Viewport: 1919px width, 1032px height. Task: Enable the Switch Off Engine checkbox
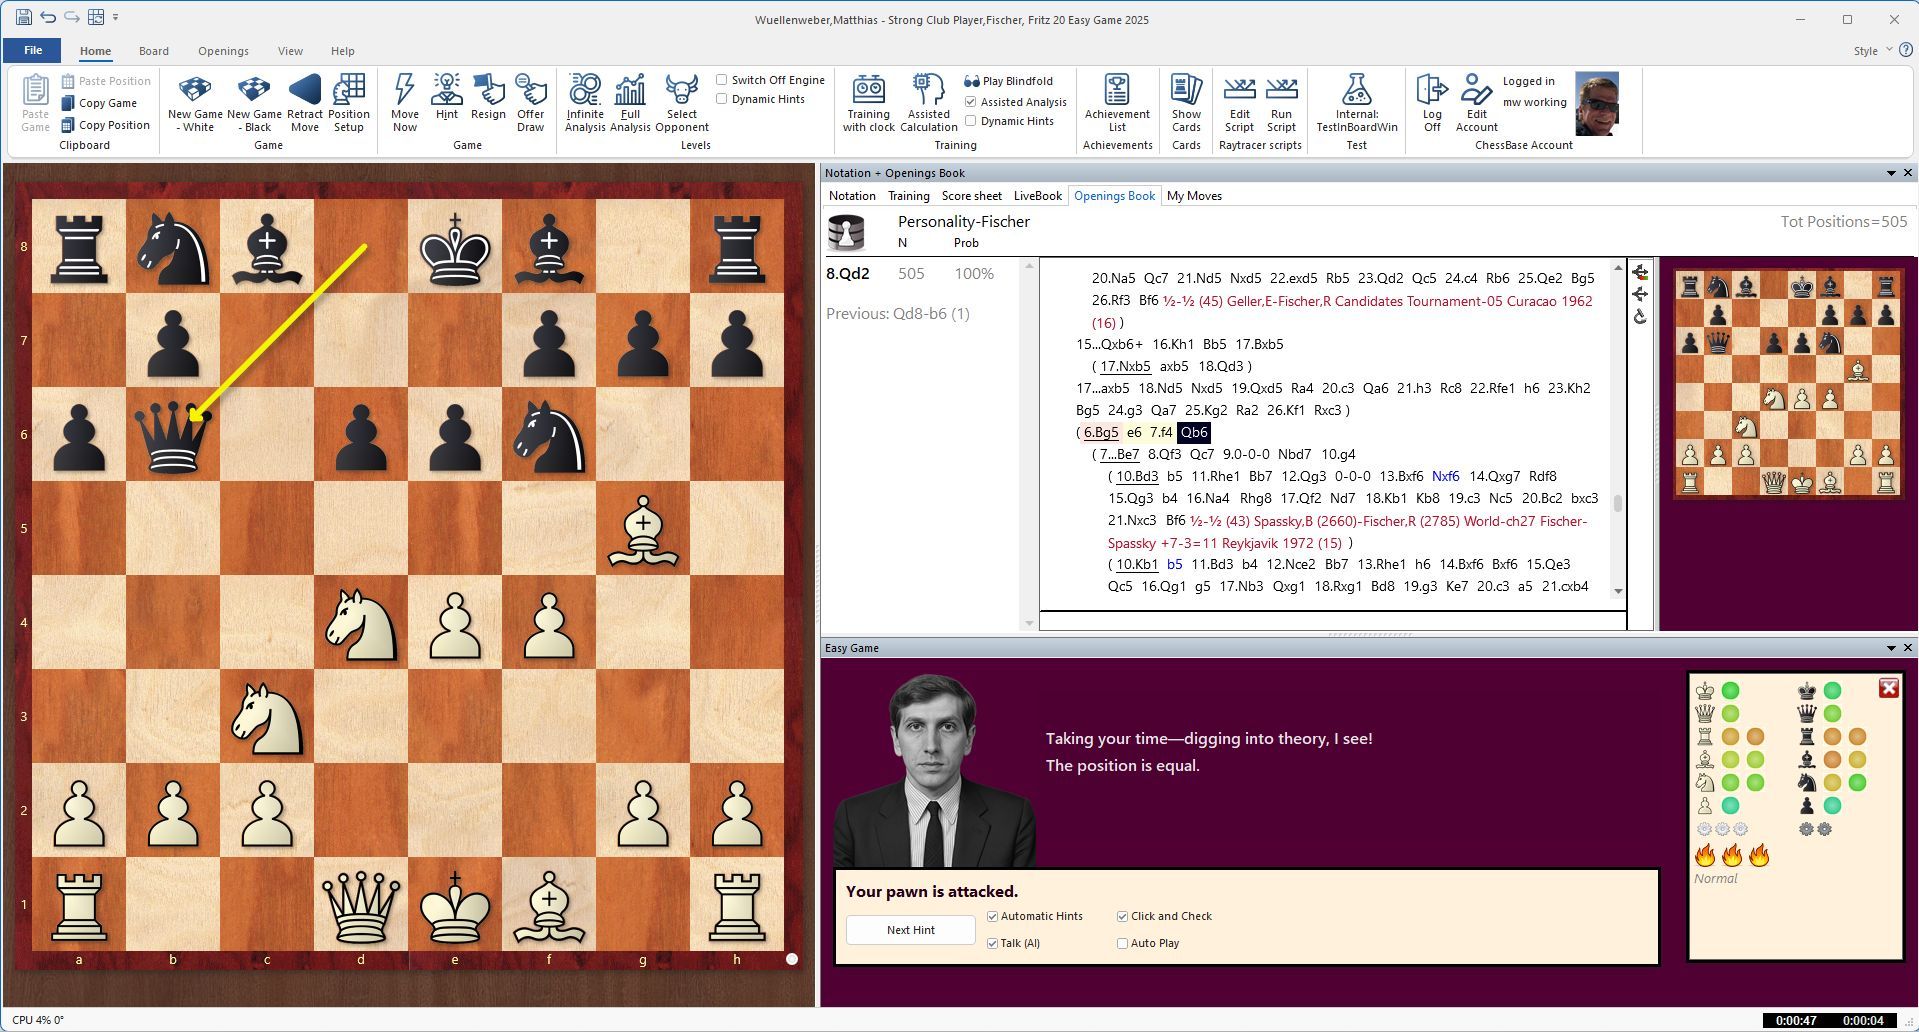point(722,80)
